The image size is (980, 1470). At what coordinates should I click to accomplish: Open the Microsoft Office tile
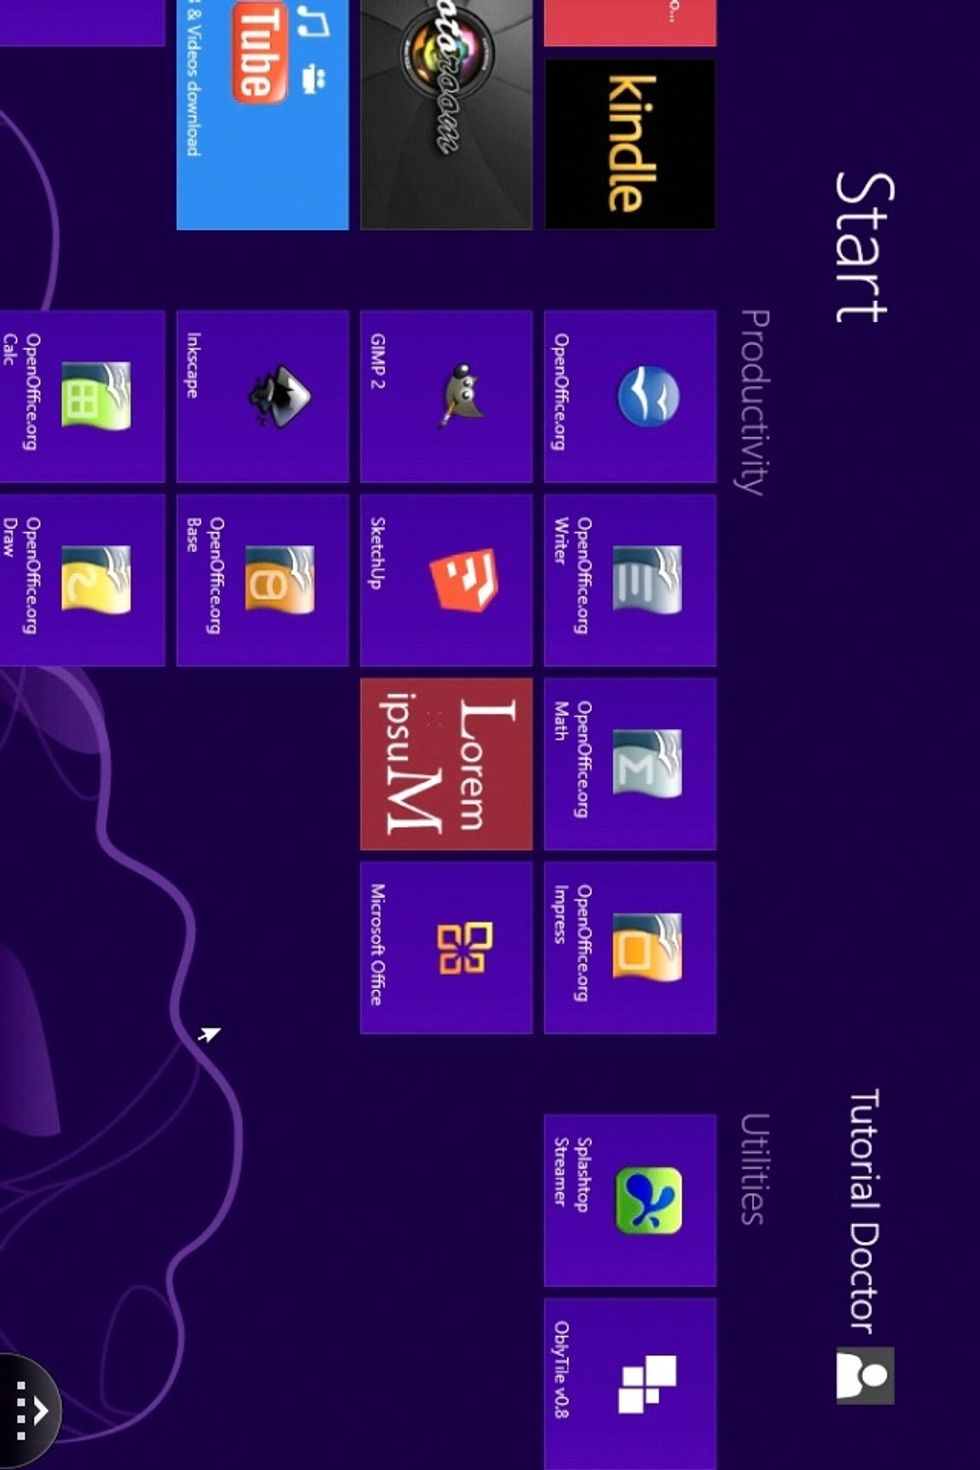(x=446, y=947)
